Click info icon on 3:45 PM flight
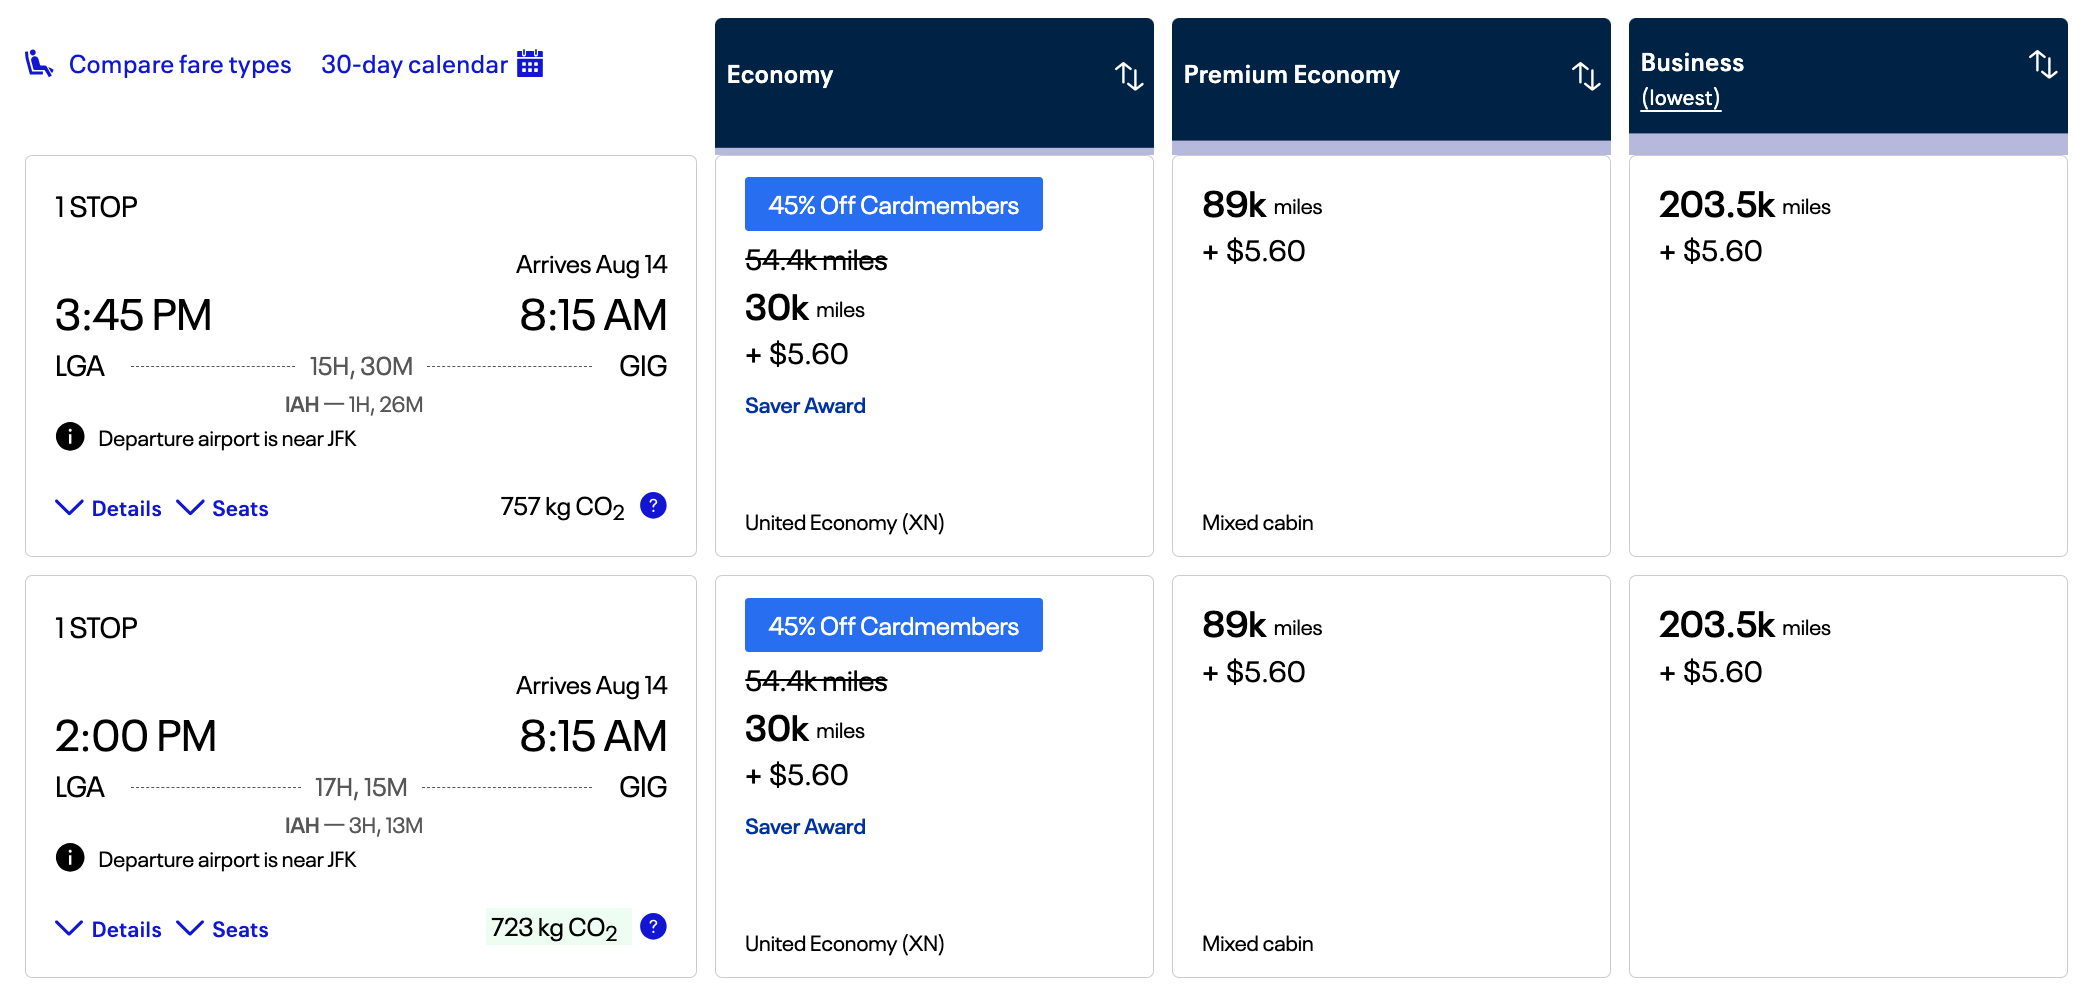Screen dimensions: 2090x988 [70, 437]
